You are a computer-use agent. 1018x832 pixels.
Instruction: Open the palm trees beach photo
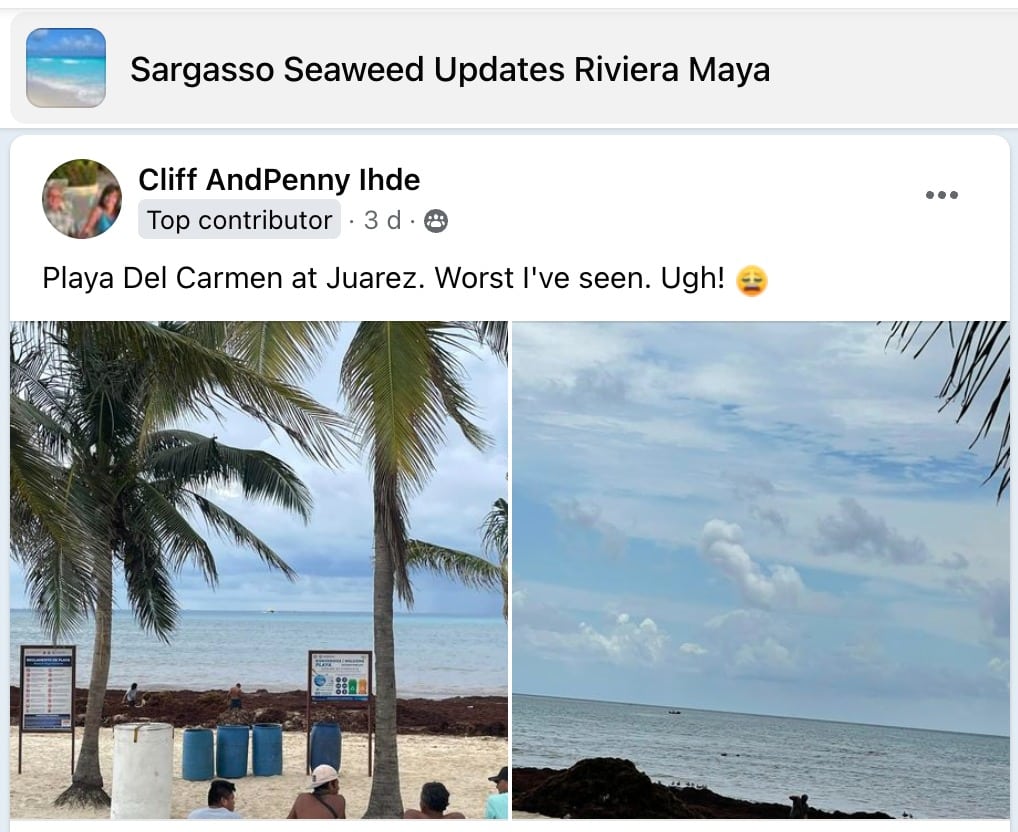[259, 570]
